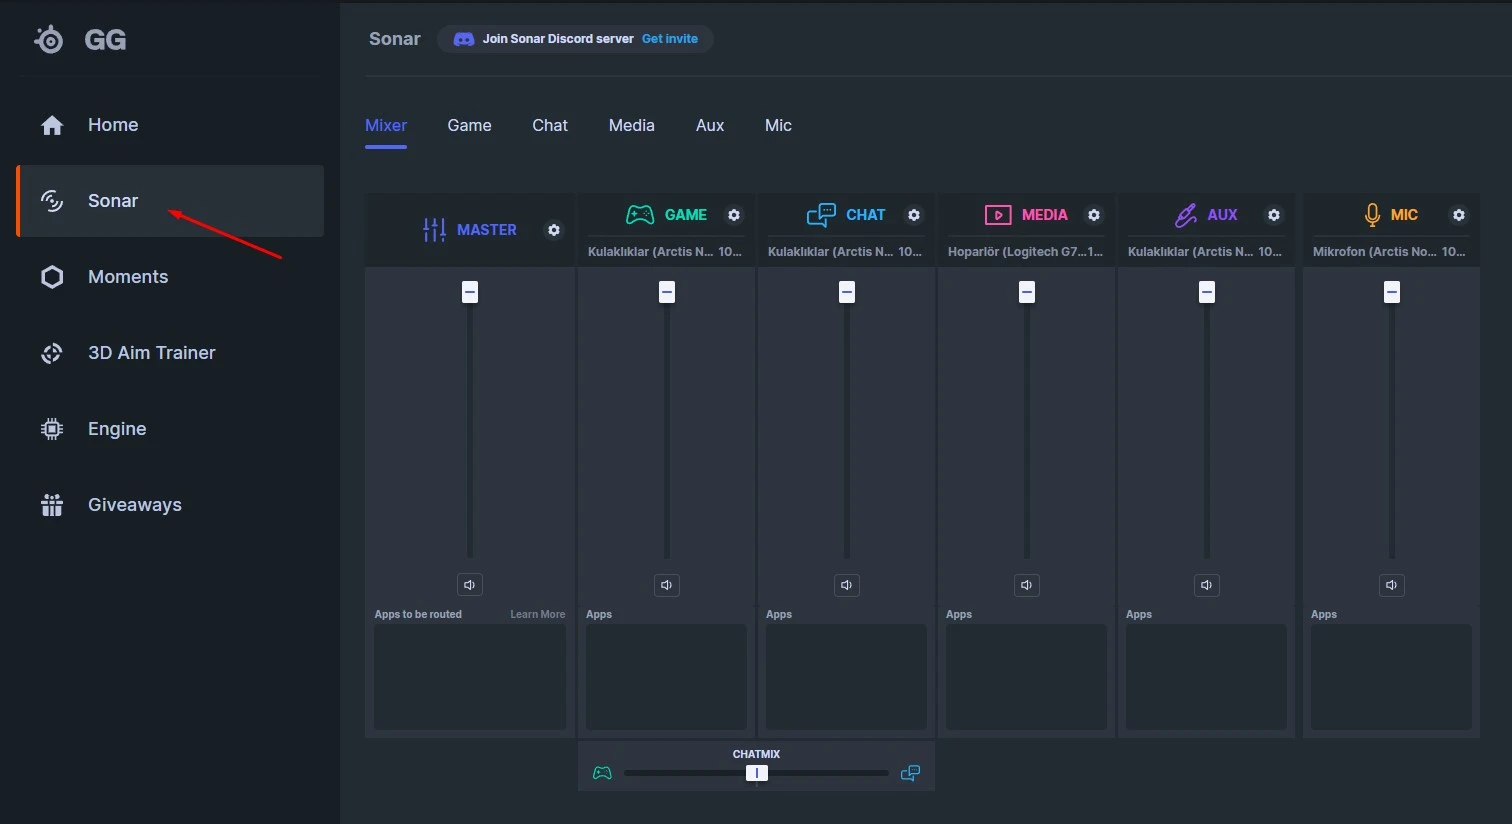Click the Master 'Apps to be routed' box
1512x824 pixels.
[x=470, y=677]
